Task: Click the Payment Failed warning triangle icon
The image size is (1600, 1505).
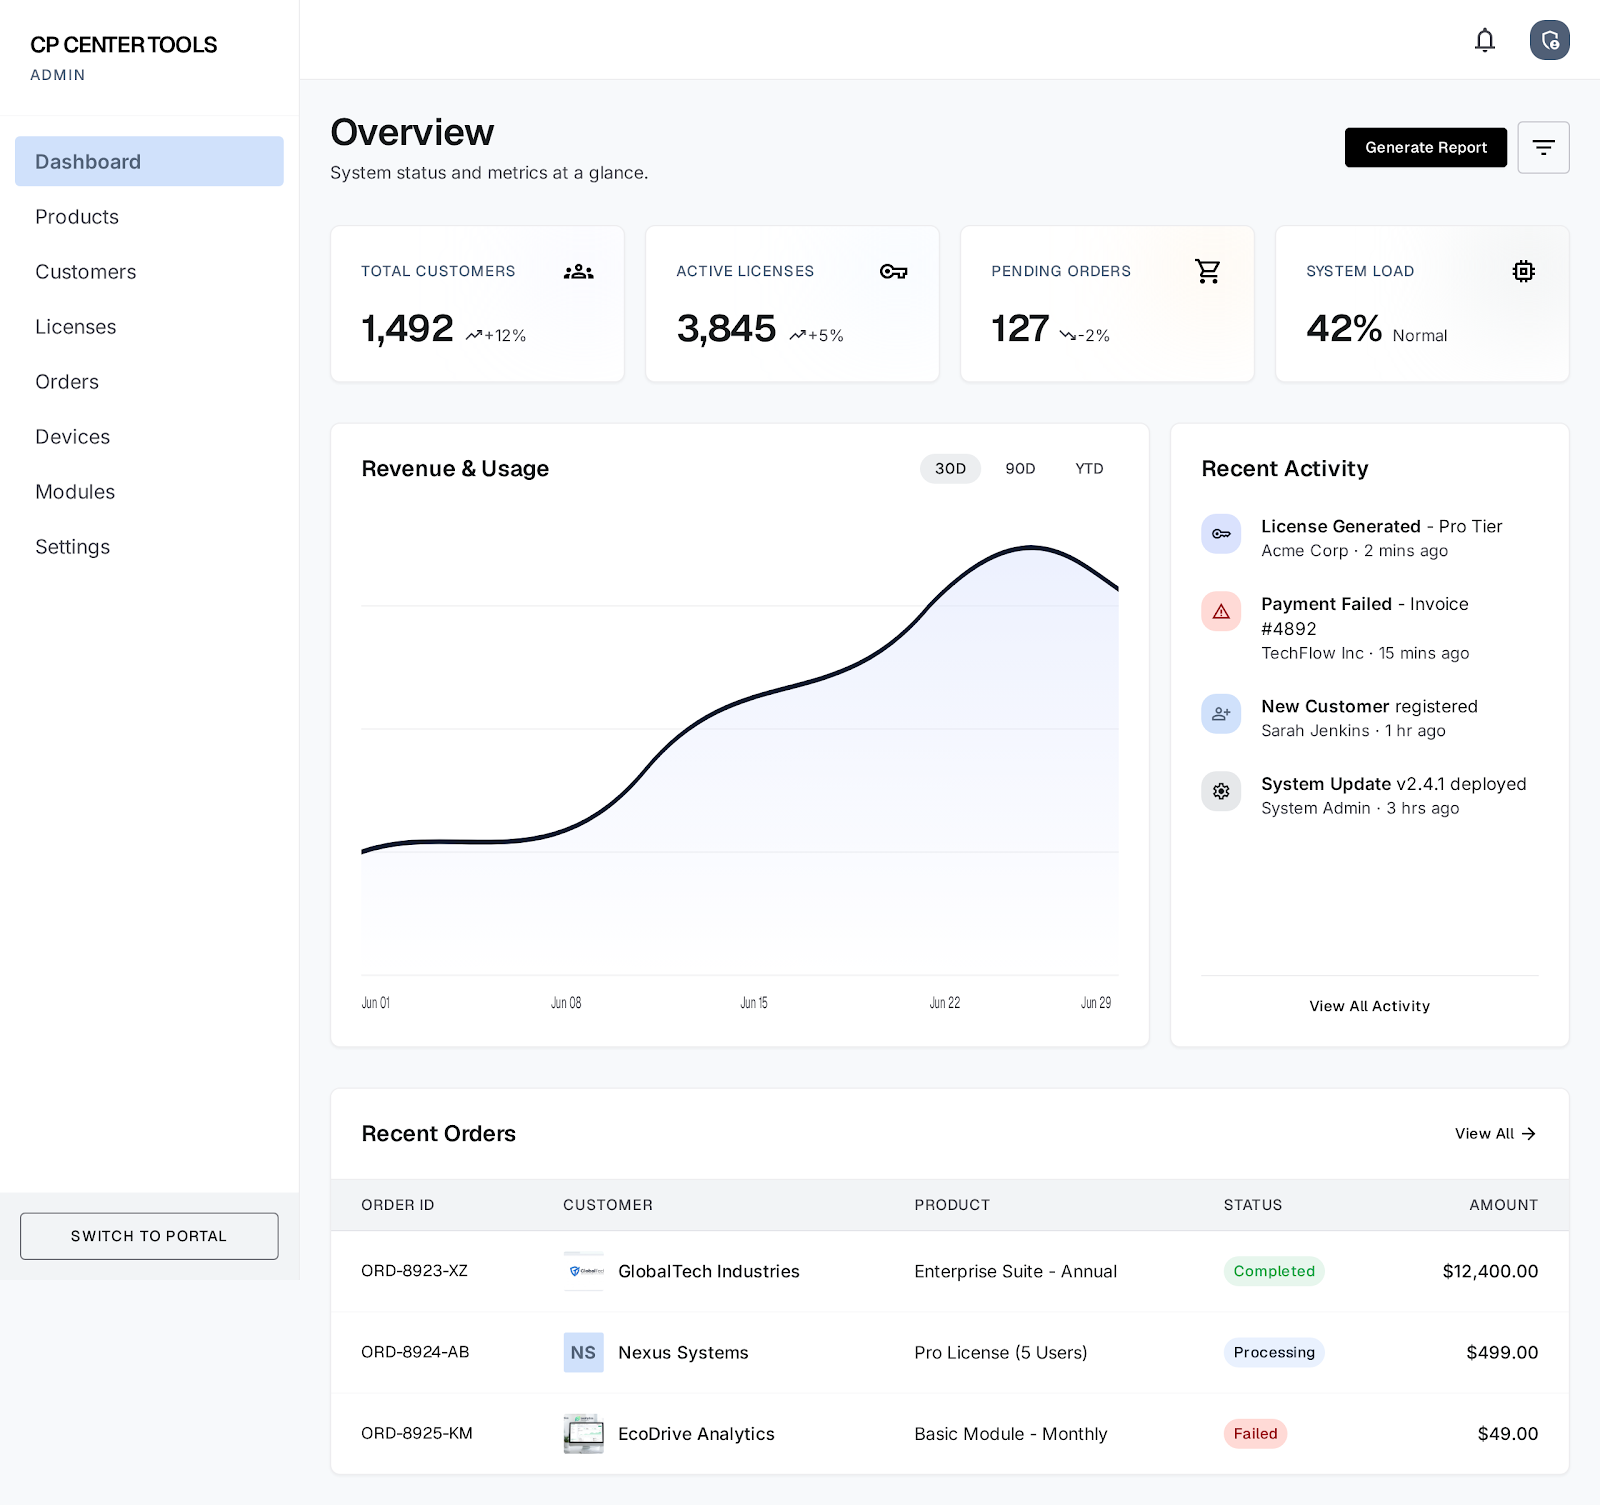Action: pos(1221,612)
